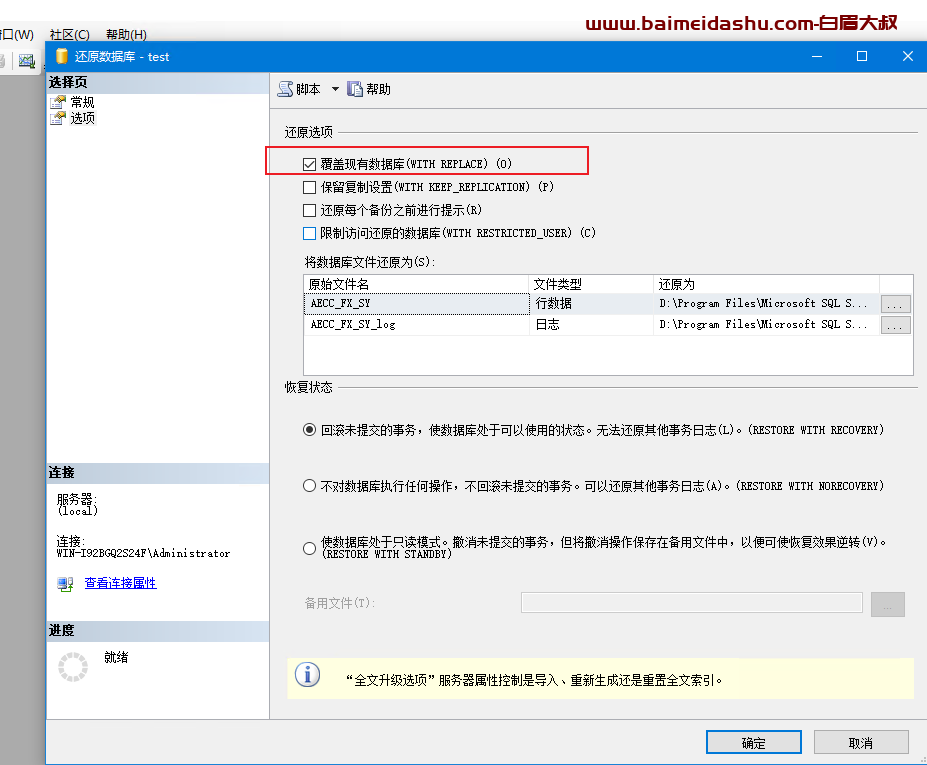
Task: Click the 脚本 script icon in toolbar
Action: pos(285,89)
